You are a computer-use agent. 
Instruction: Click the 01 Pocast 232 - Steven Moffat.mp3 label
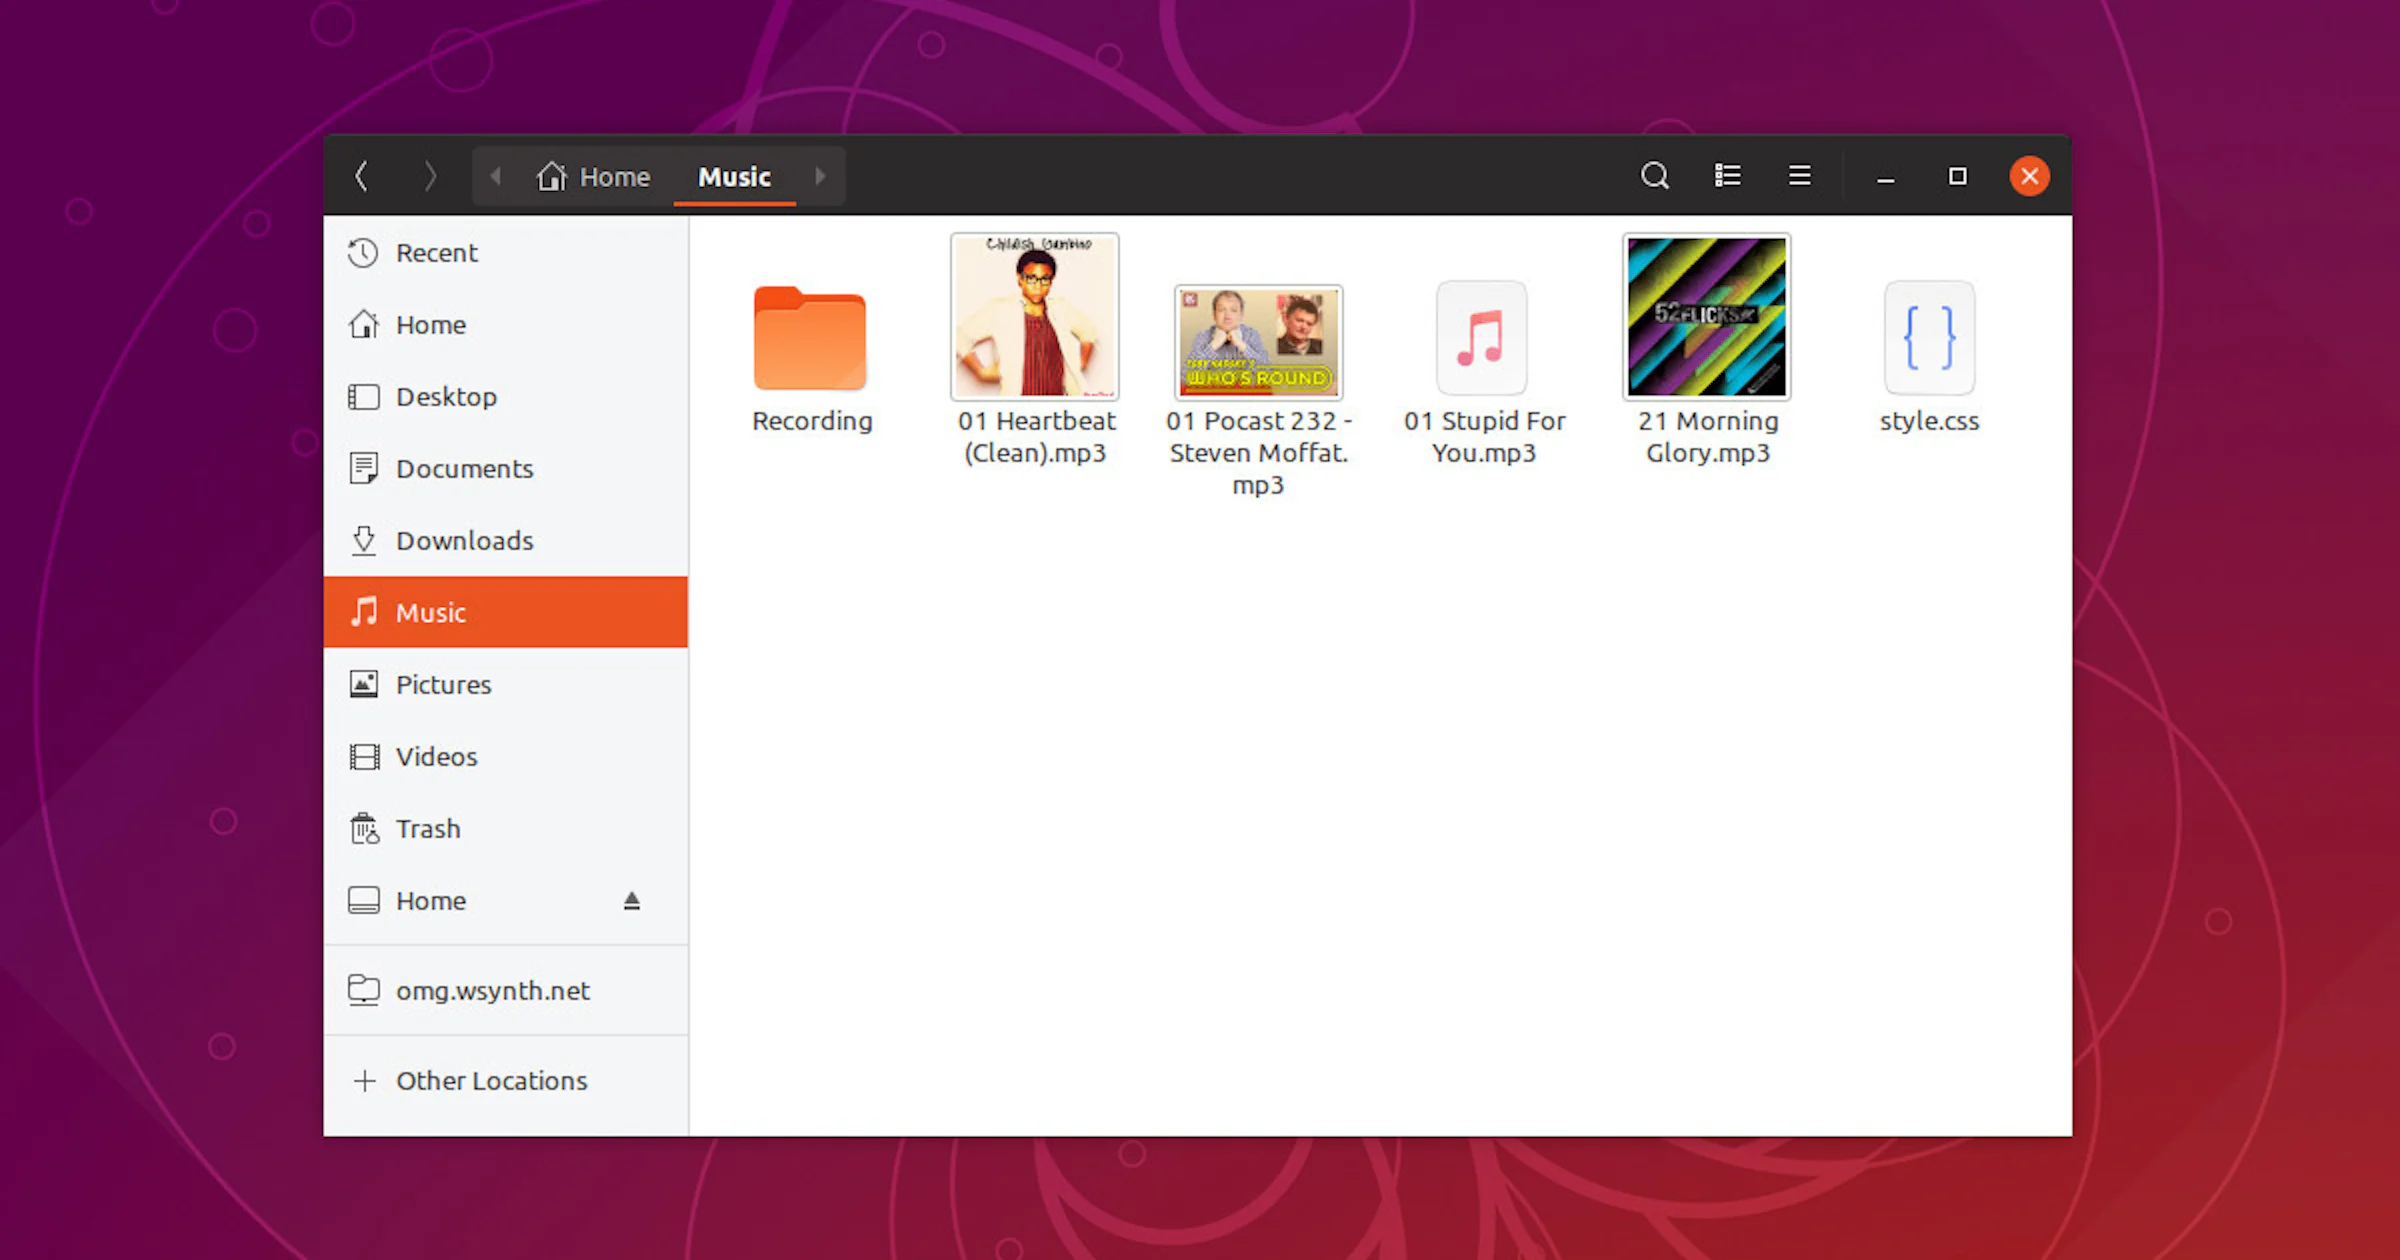tap(1258, 453)
